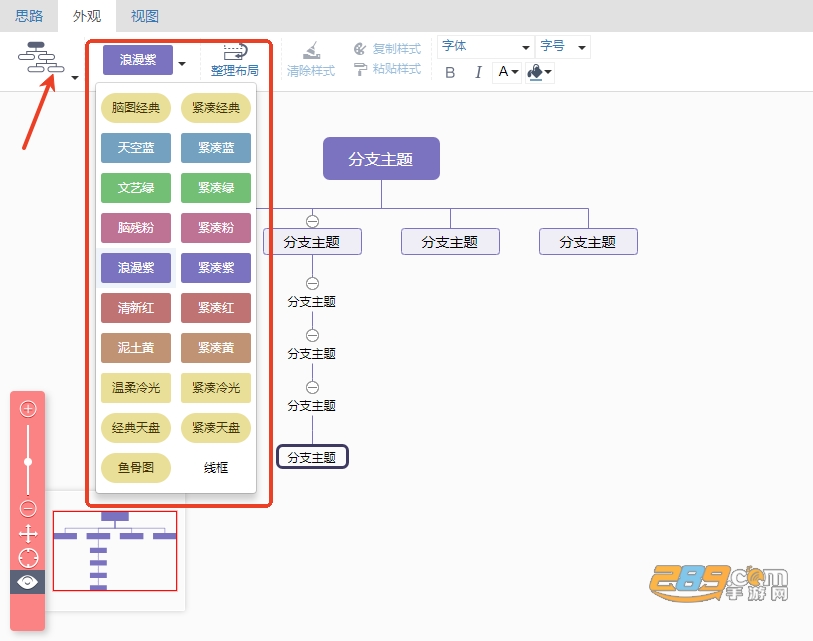
Task: Click the minimap navigator thumbnail
Action: click(115, 551)
